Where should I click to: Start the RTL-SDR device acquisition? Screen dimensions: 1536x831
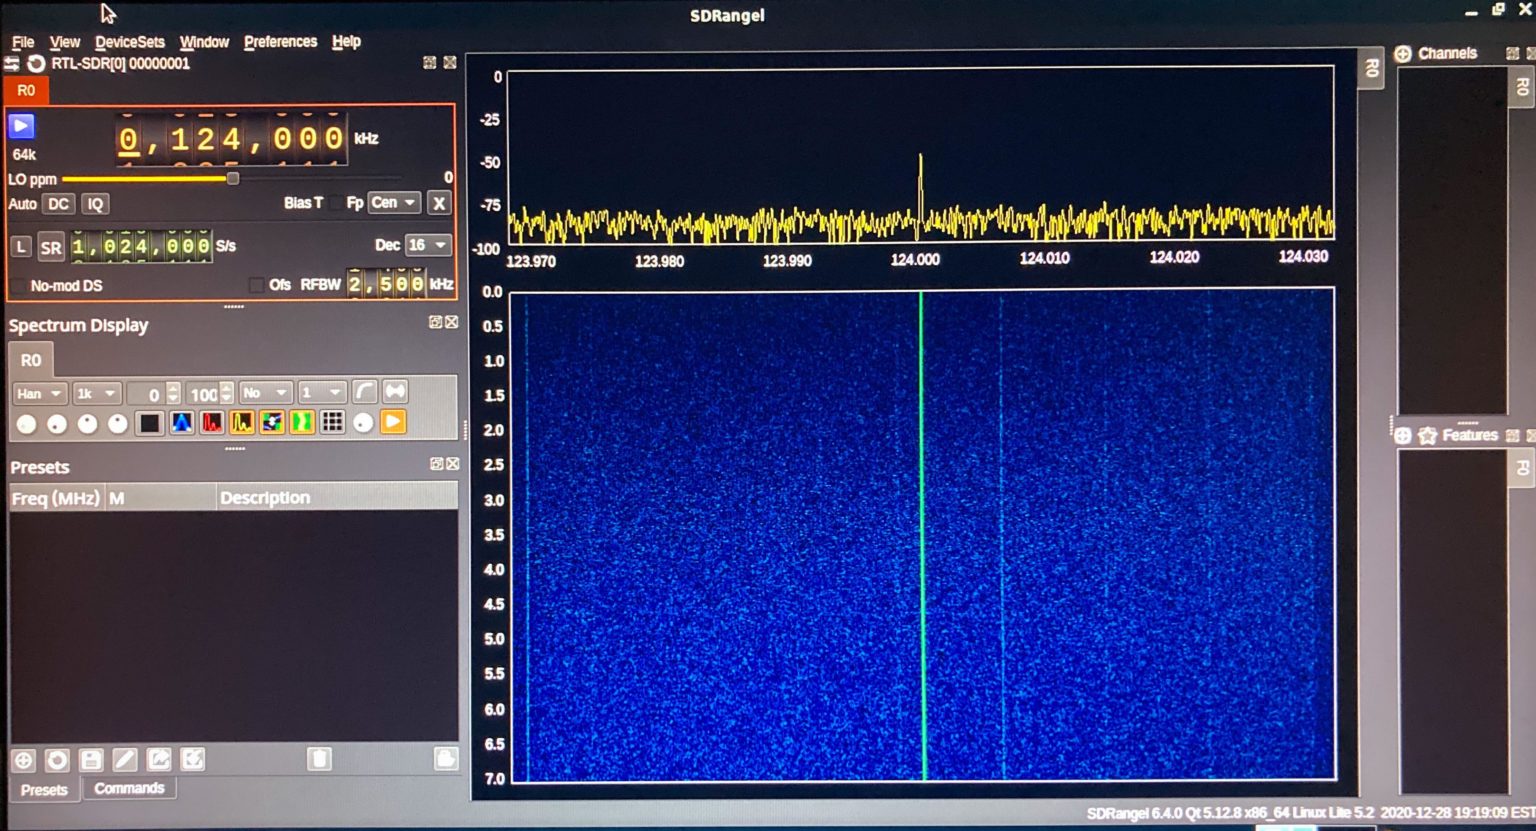tap(21, 126)
